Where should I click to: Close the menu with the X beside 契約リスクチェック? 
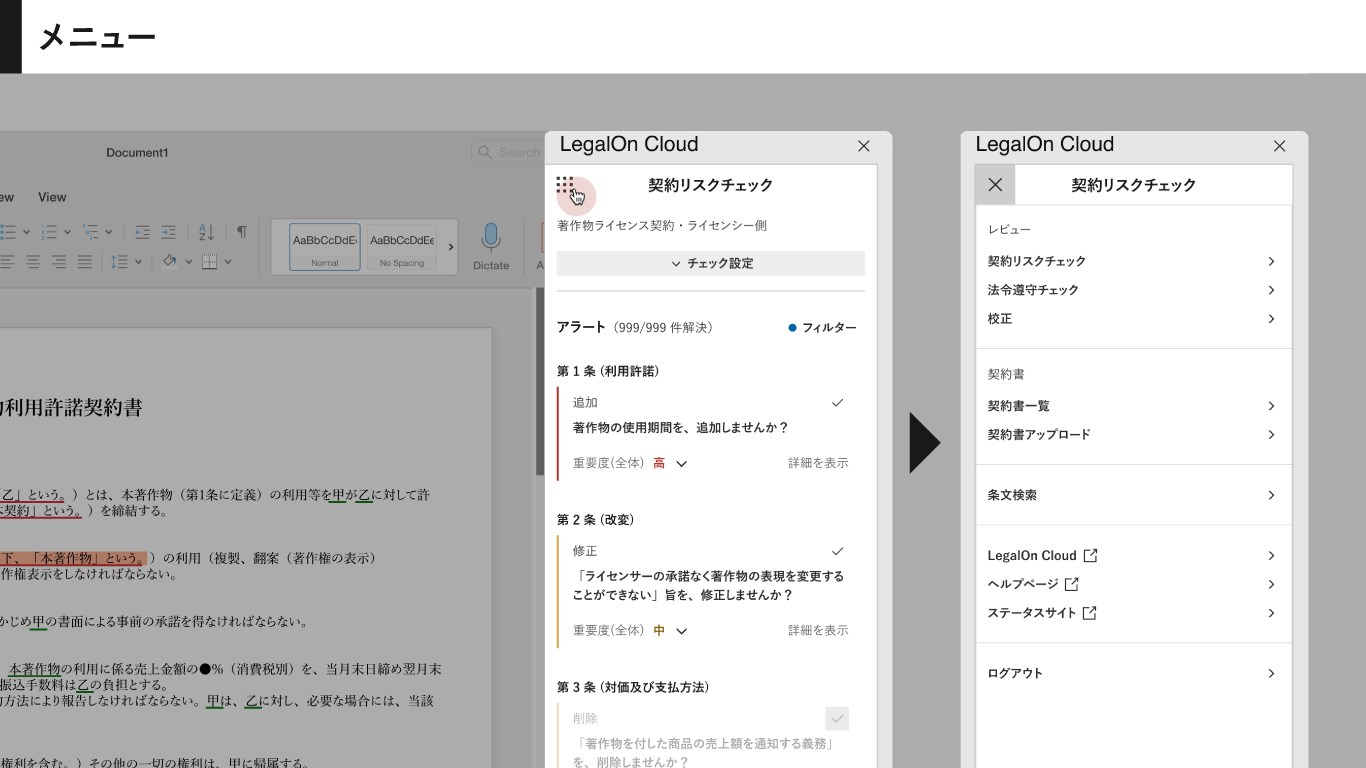995,185
